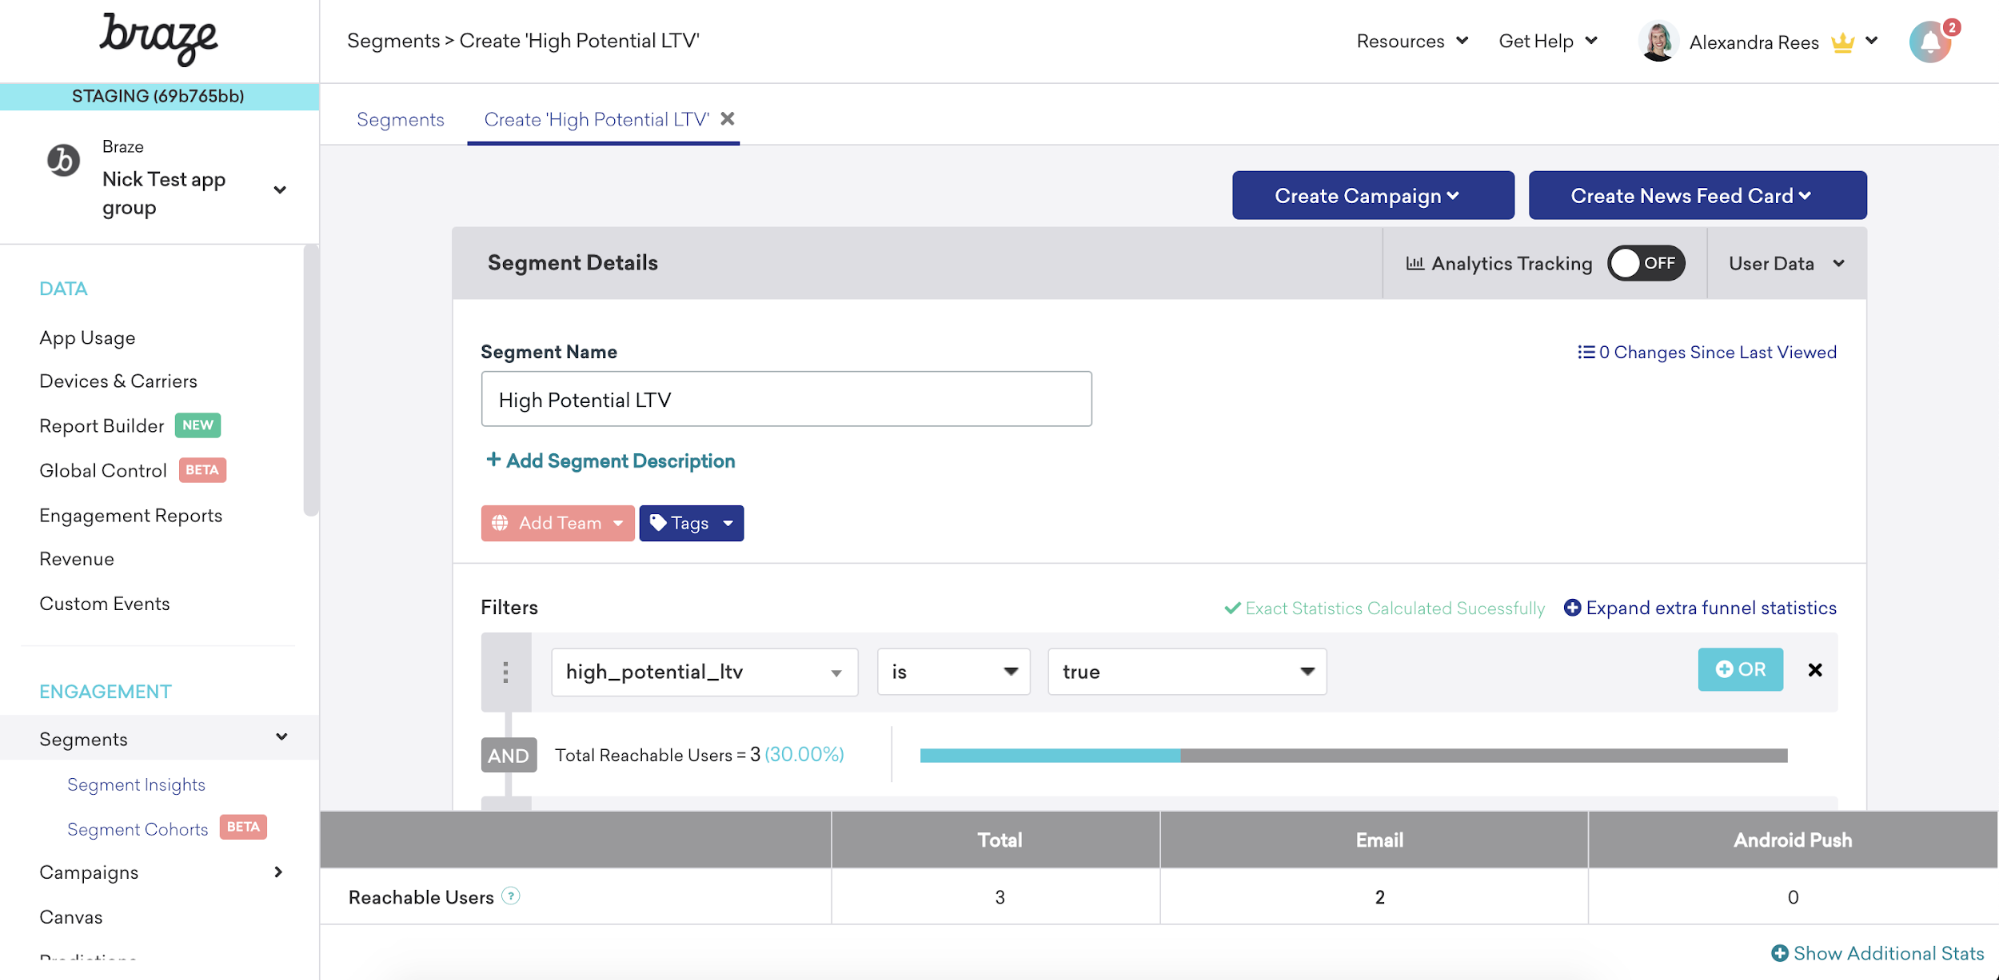Select the Create 'High Potential LTV' tab
This screenshot has height=980, width=1999.
click(596, 120)
